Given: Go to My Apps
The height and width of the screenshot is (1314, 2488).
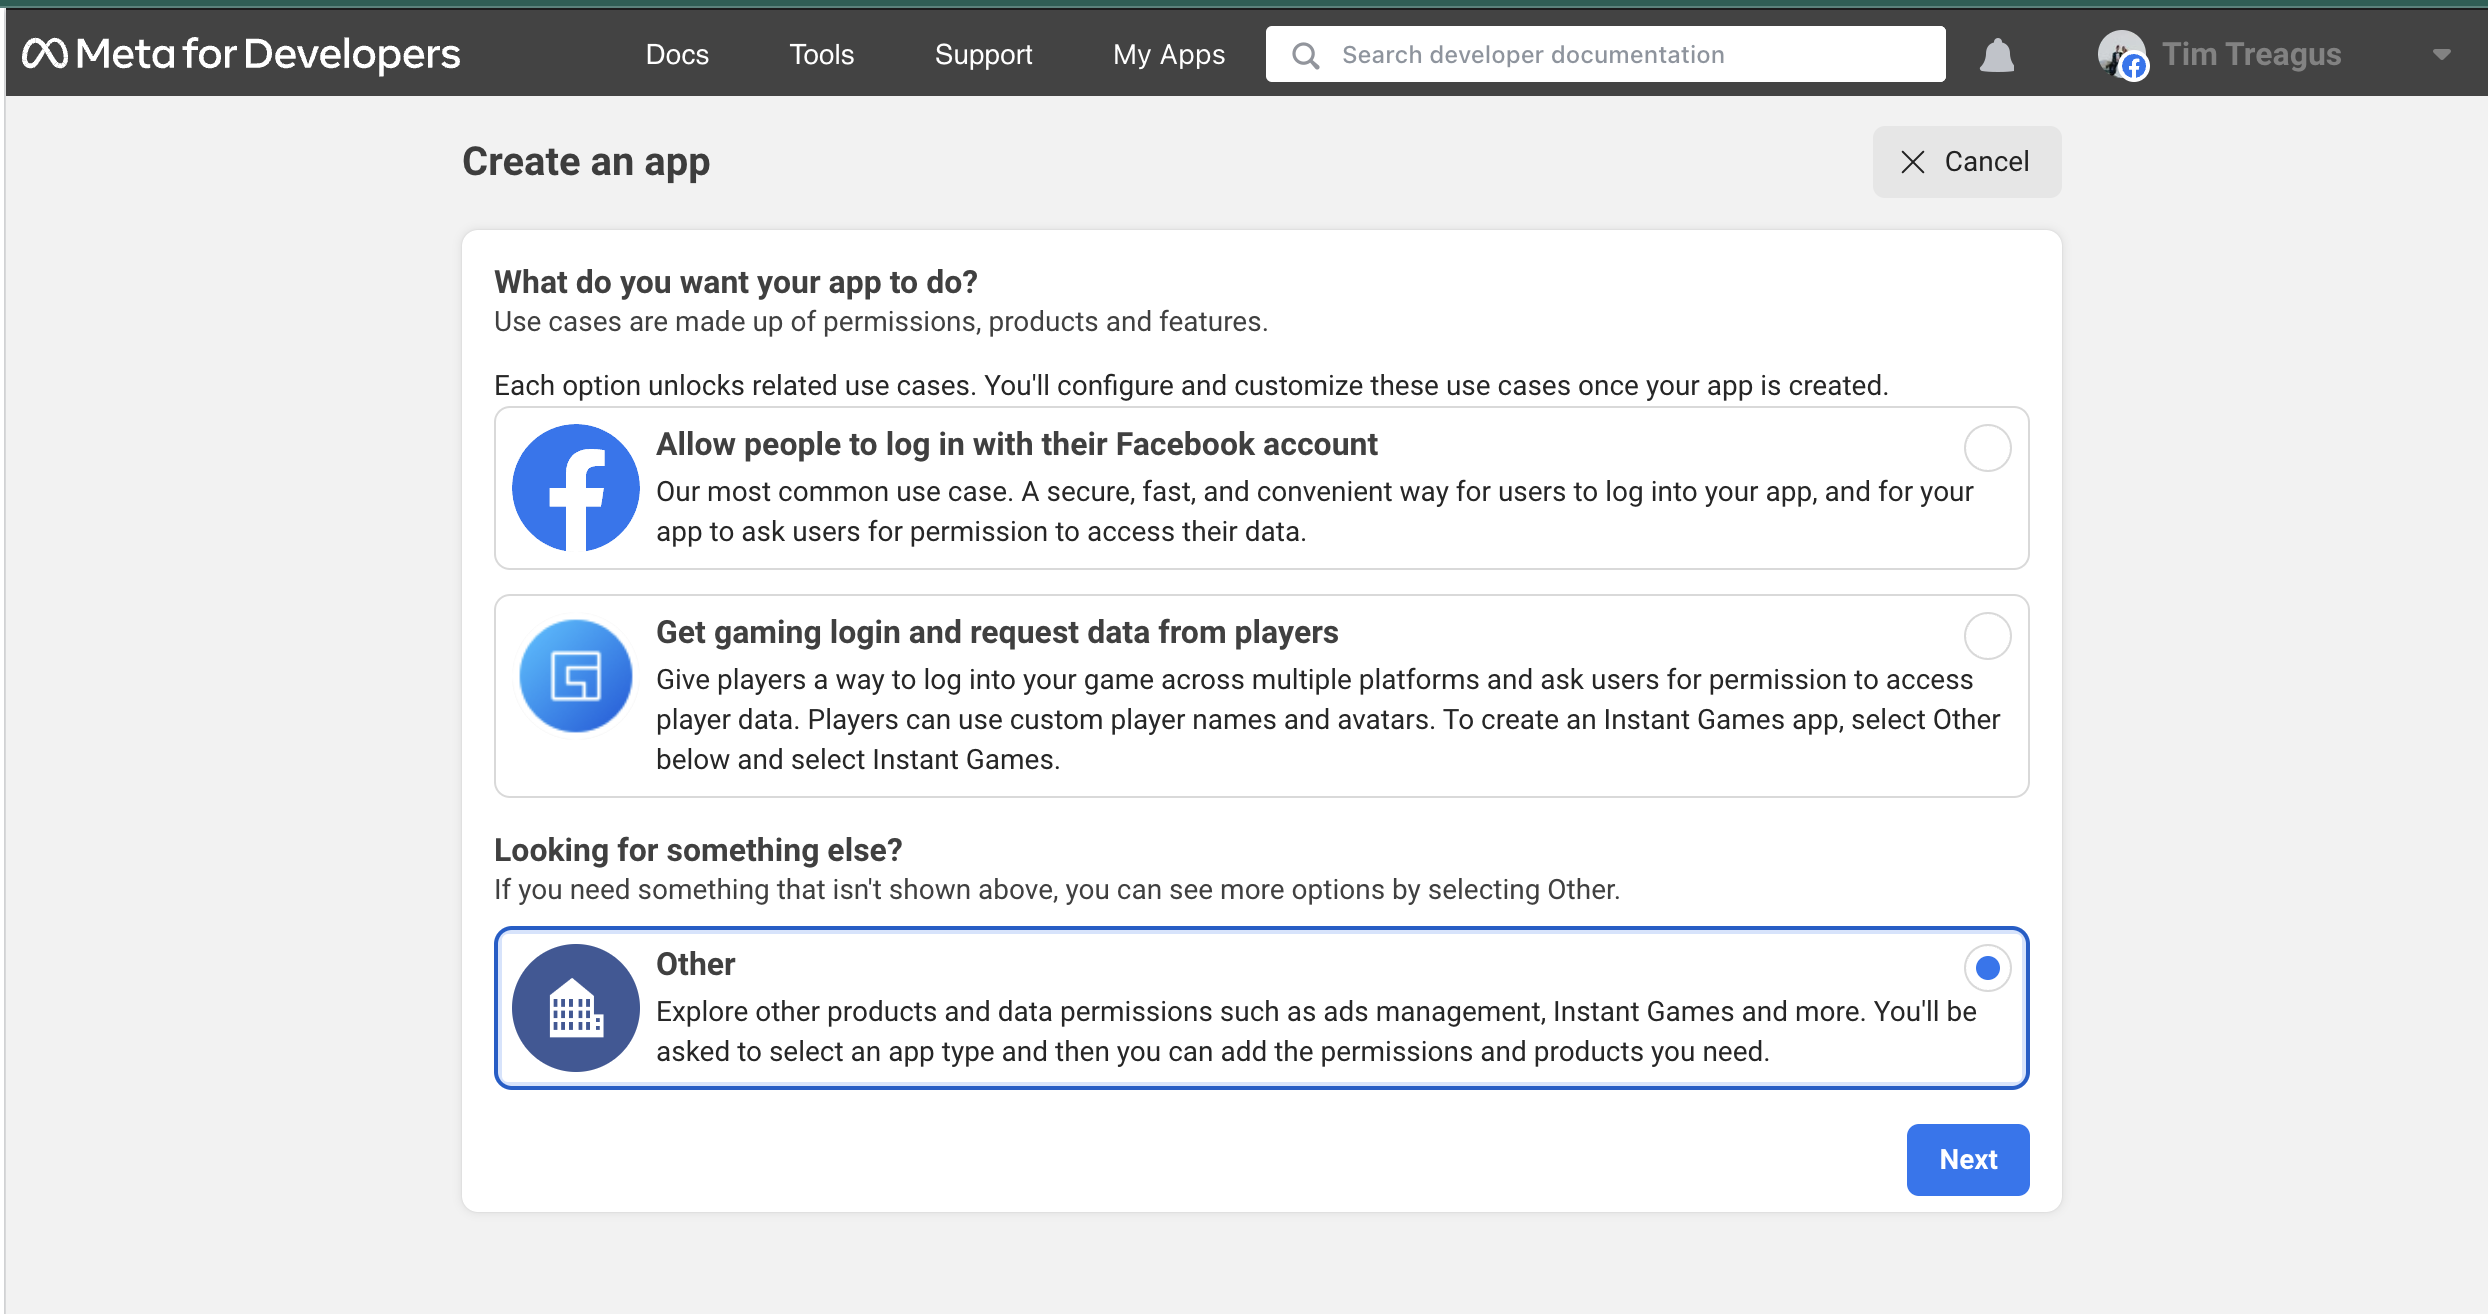Looking at the screenshot, I should (1168, 55).
